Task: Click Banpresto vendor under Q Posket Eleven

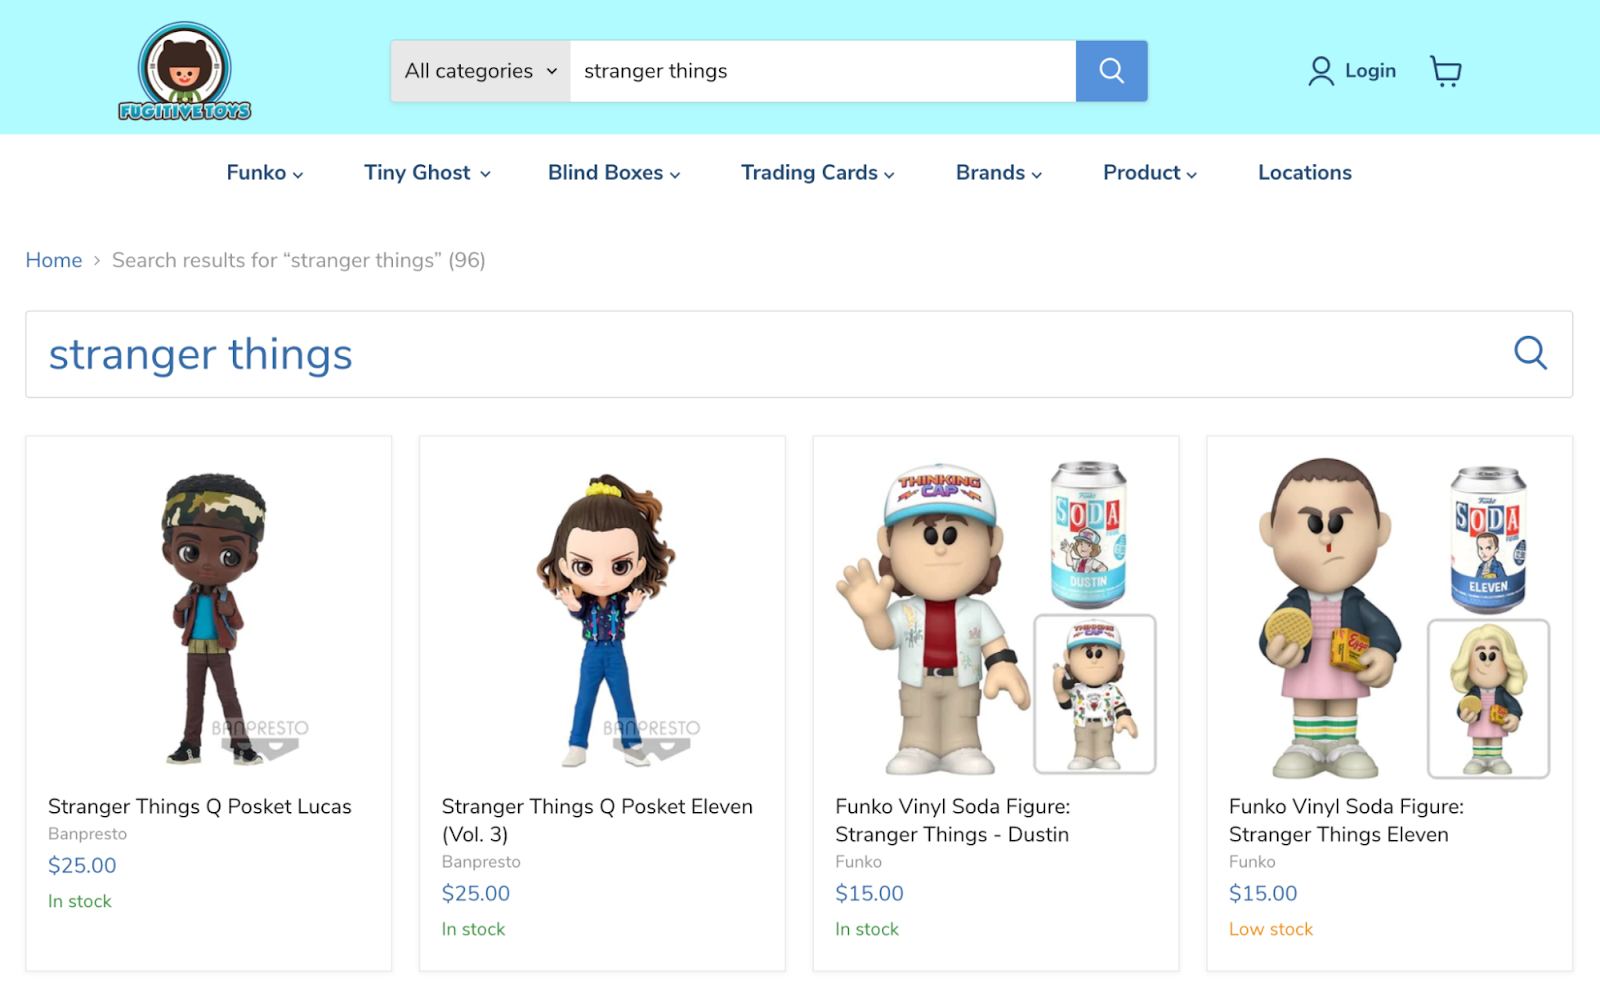Action: point(481,862)
